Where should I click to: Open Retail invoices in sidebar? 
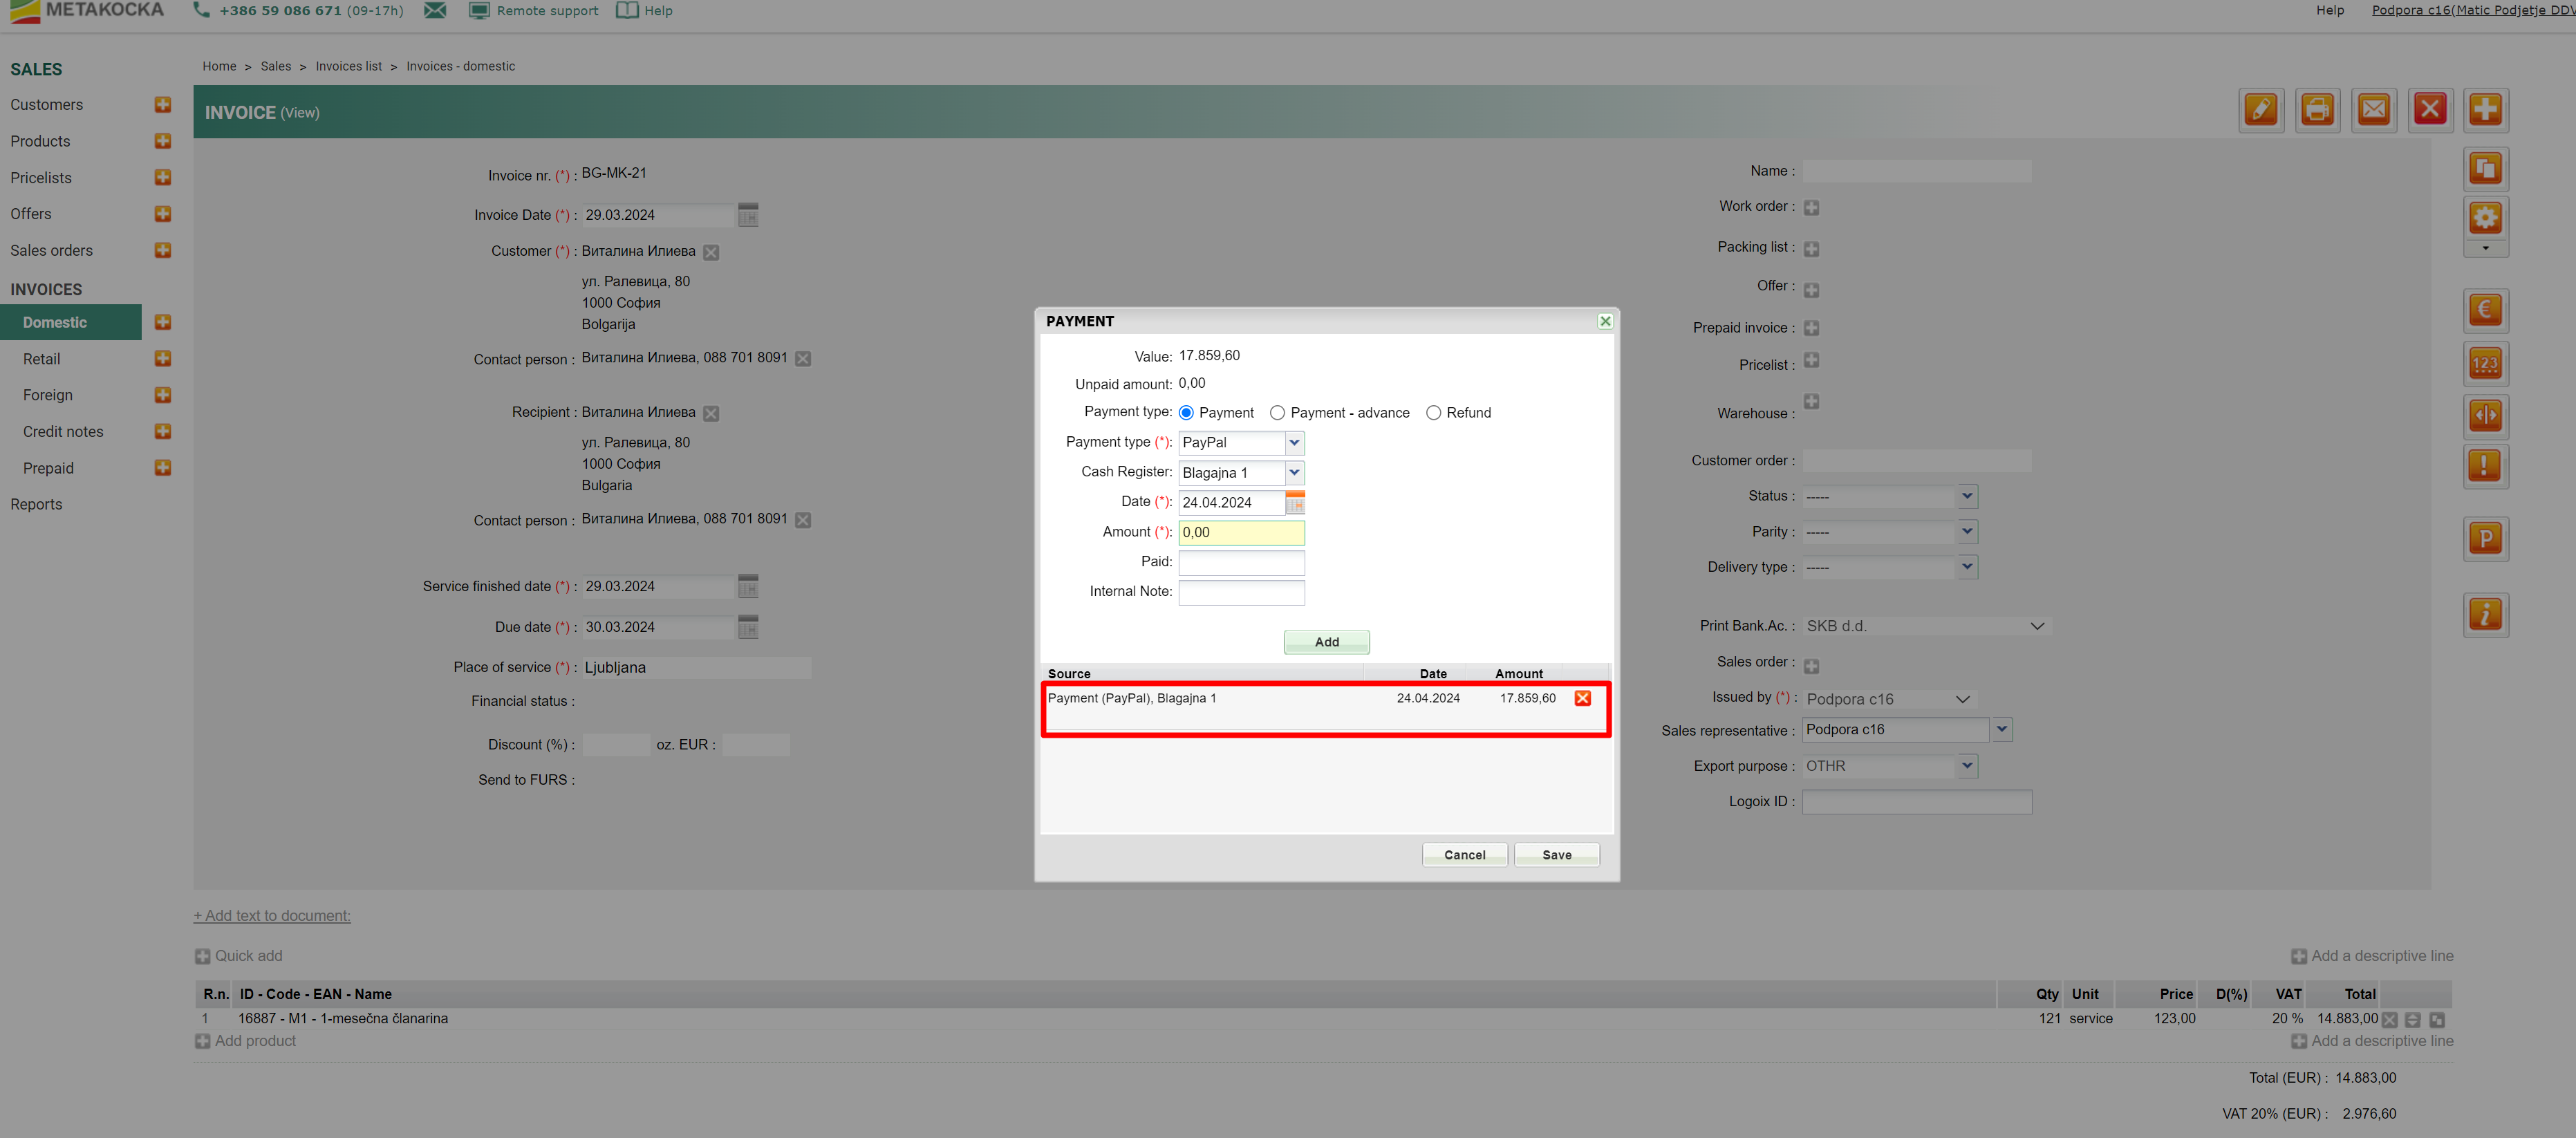tap(41, 359)
